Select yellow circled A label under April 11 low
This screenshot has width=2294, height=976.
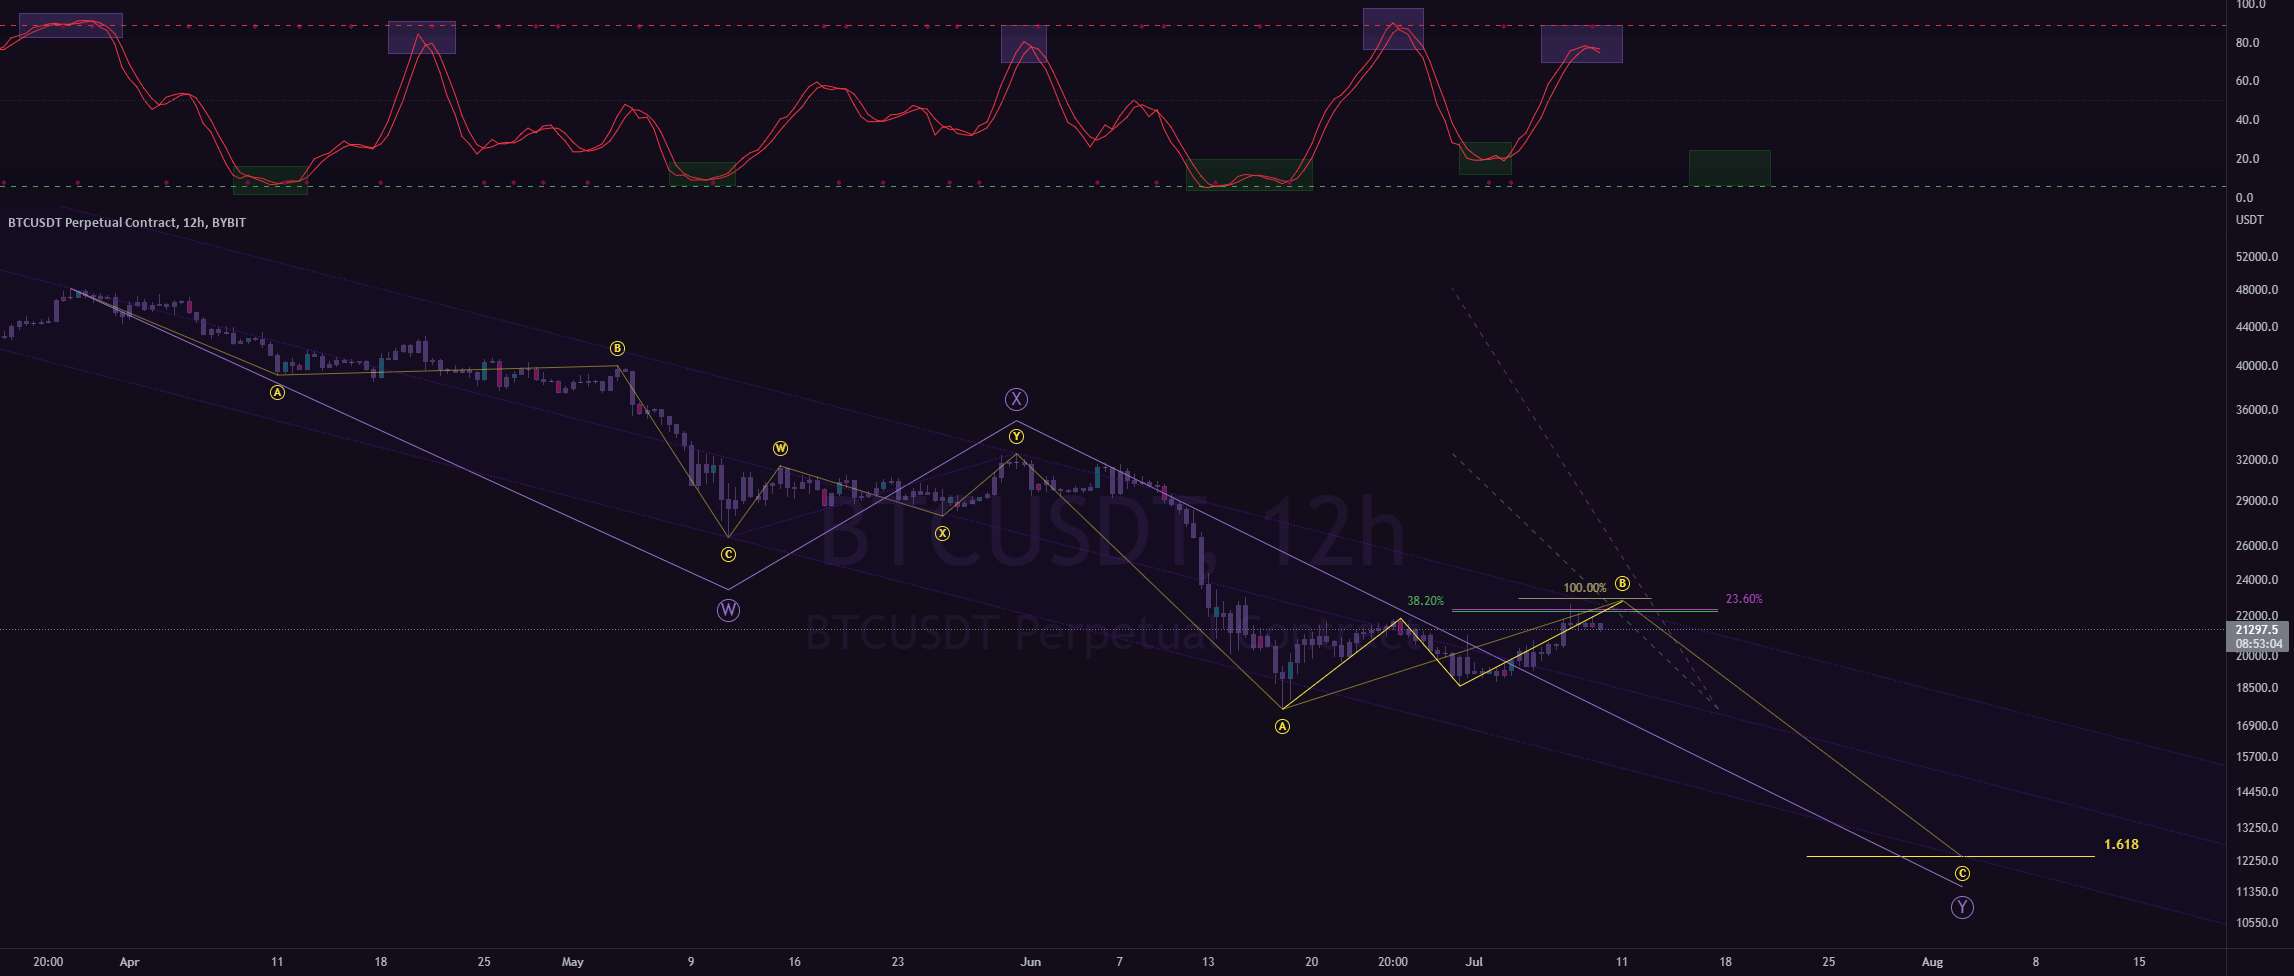(278, 393)
